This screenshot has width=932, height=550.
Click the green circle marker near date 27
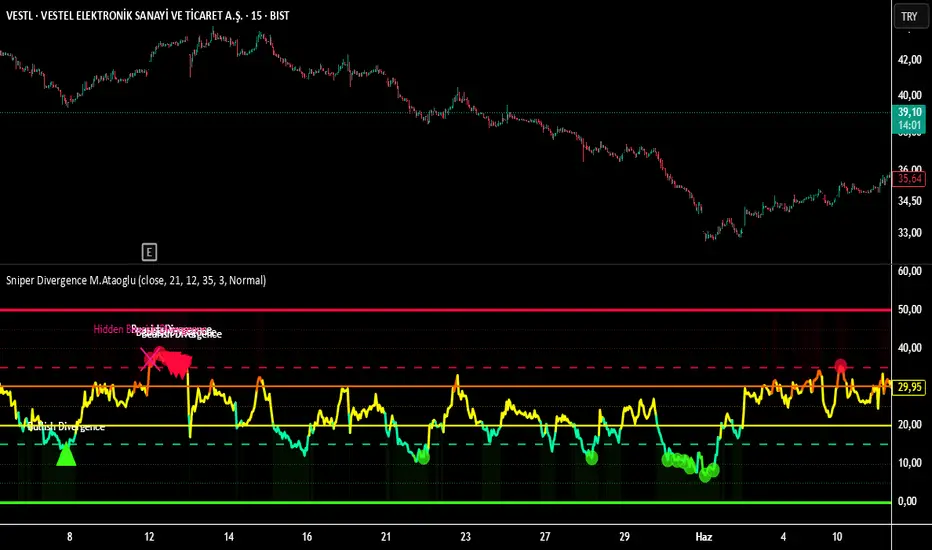[x=591, y=457]
